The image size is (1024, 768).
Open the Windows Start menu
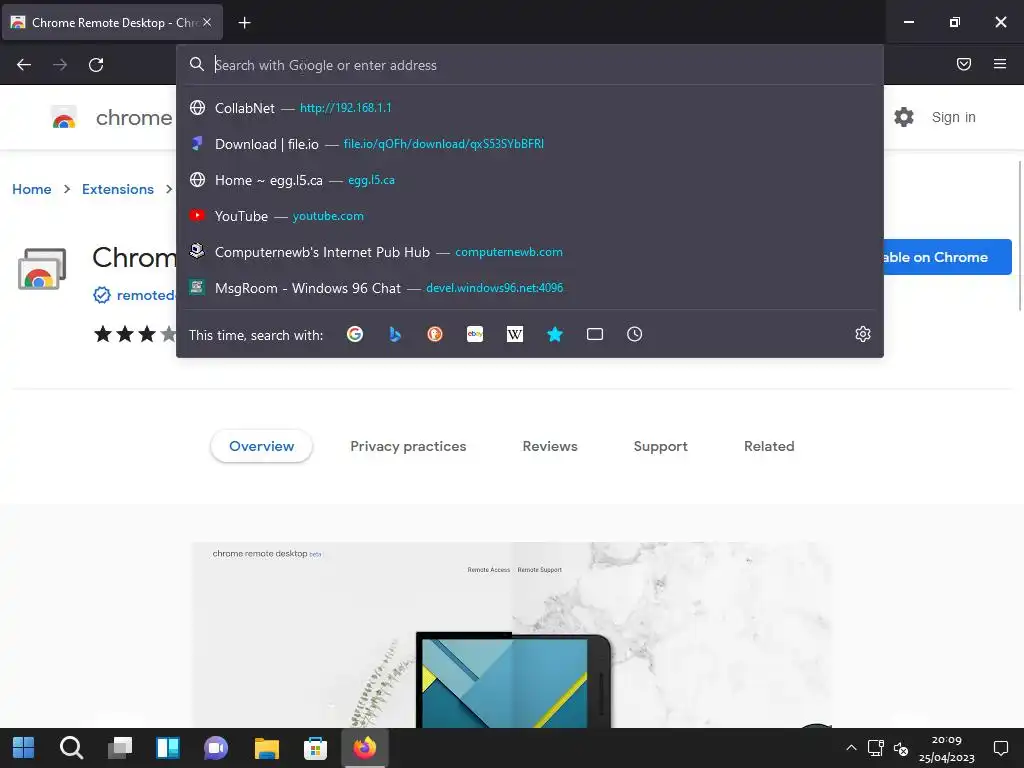[x=24, y=748]
